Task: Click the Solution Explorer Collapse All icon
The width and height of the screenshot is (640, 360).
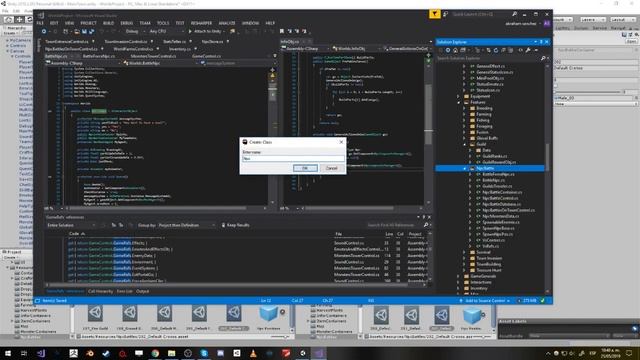Action: [503, 50]
